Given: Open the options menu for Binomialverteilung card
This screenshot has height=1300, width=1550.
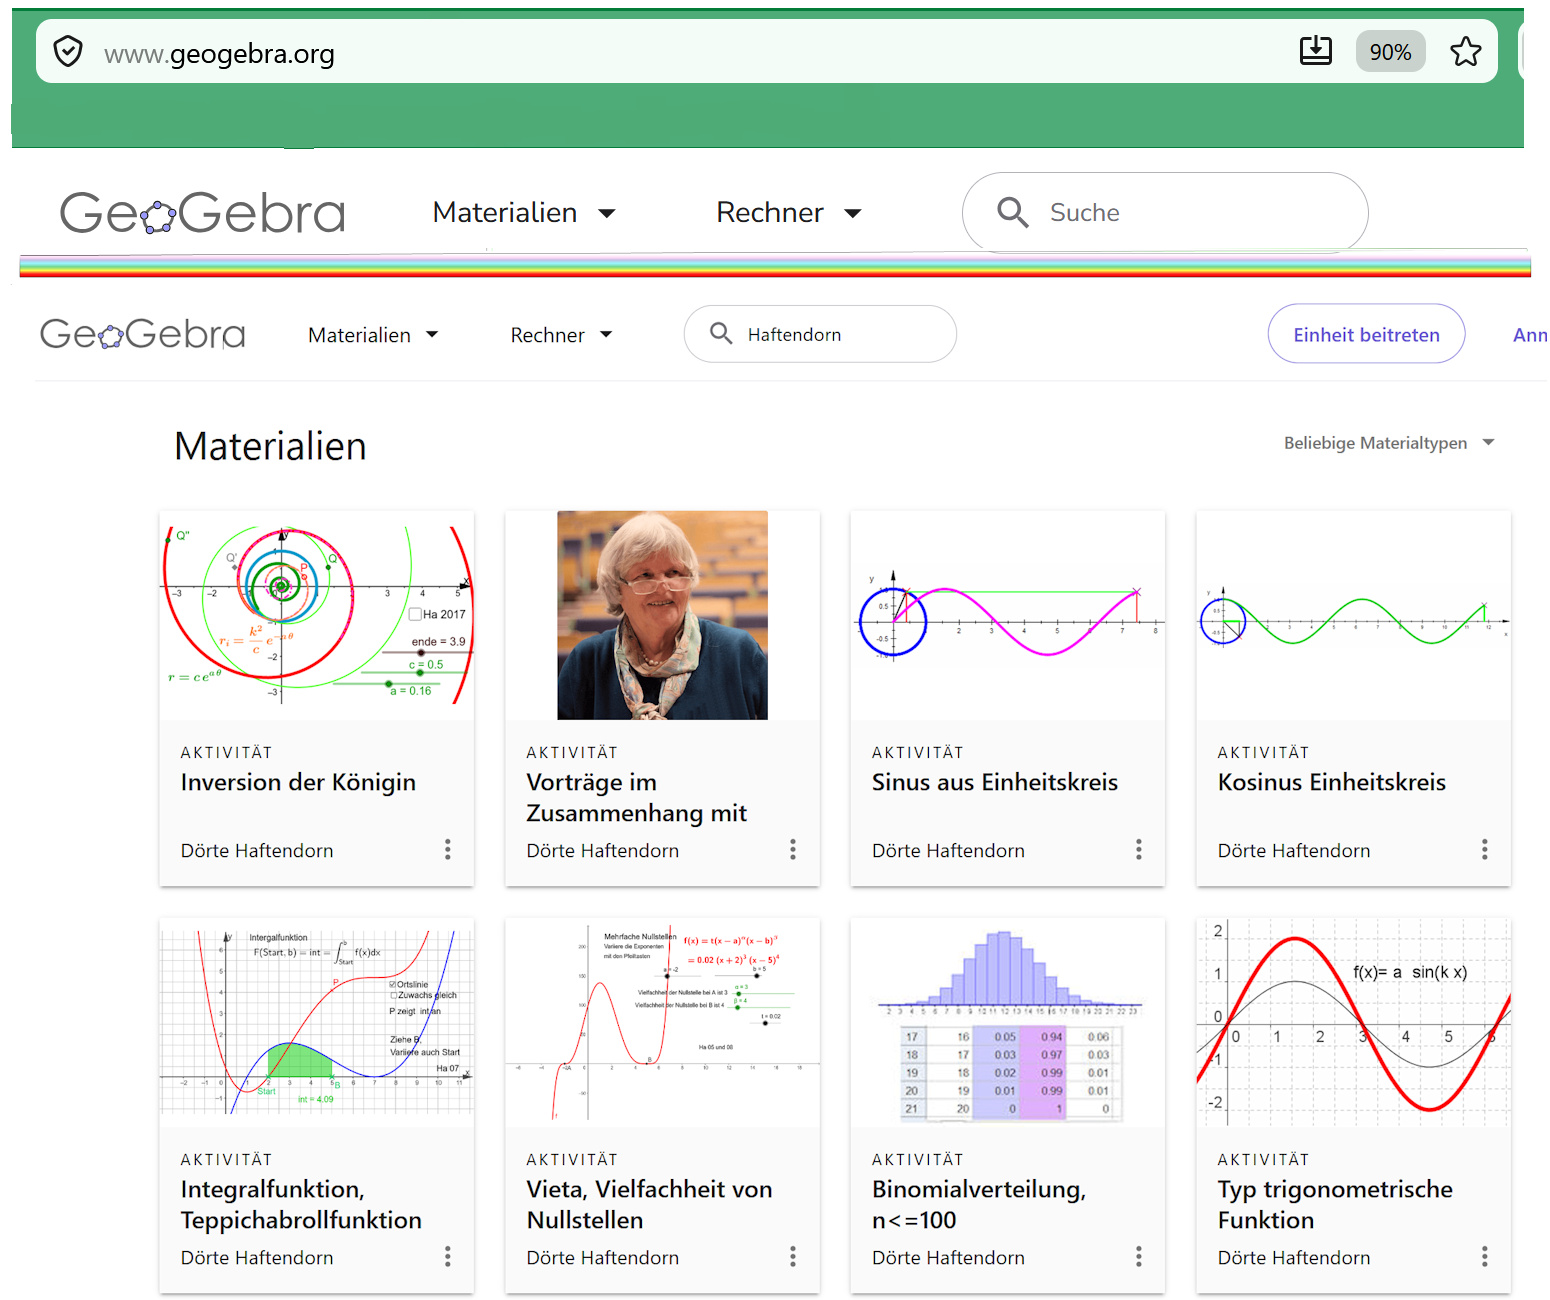Looking at the screenshot, I should [x=1138, y=1257].
